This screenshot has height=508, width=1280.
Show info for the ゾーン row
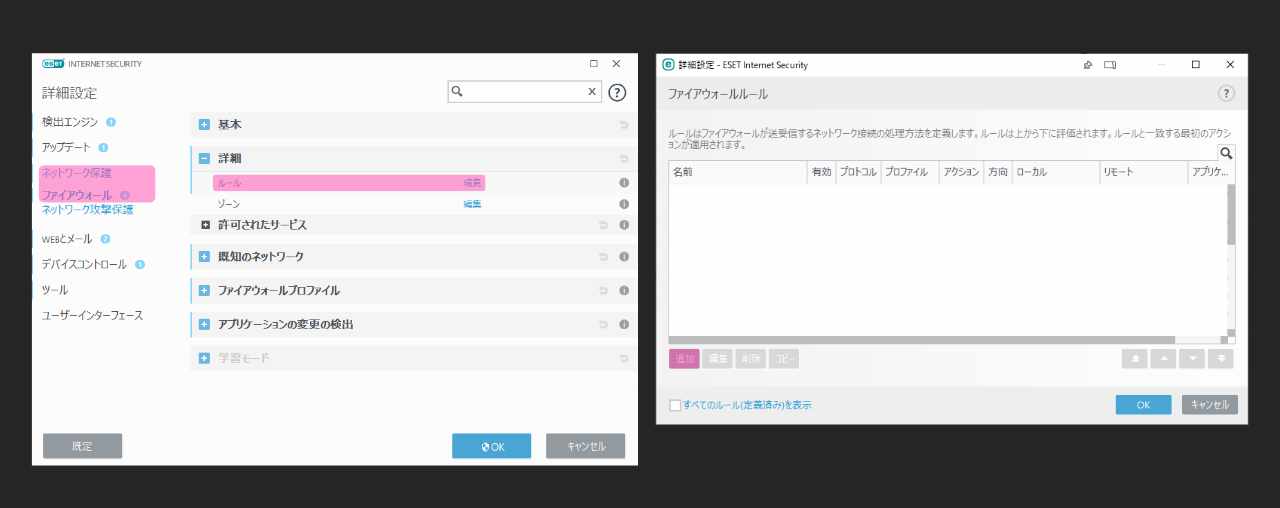(x=624, y=204)
